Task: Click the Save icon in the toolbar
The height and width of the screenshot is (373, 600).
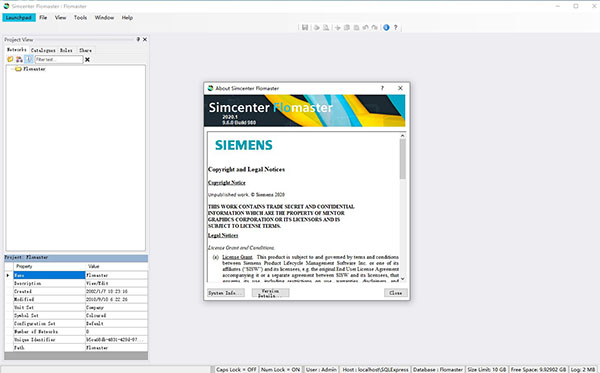Action: pos(305,28)
